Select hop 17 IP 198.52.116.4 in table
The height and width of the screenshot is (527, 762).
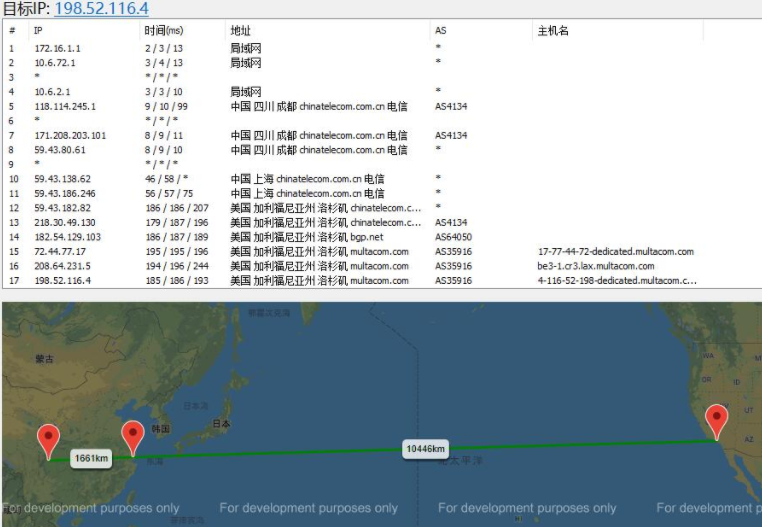click(62, 281)
